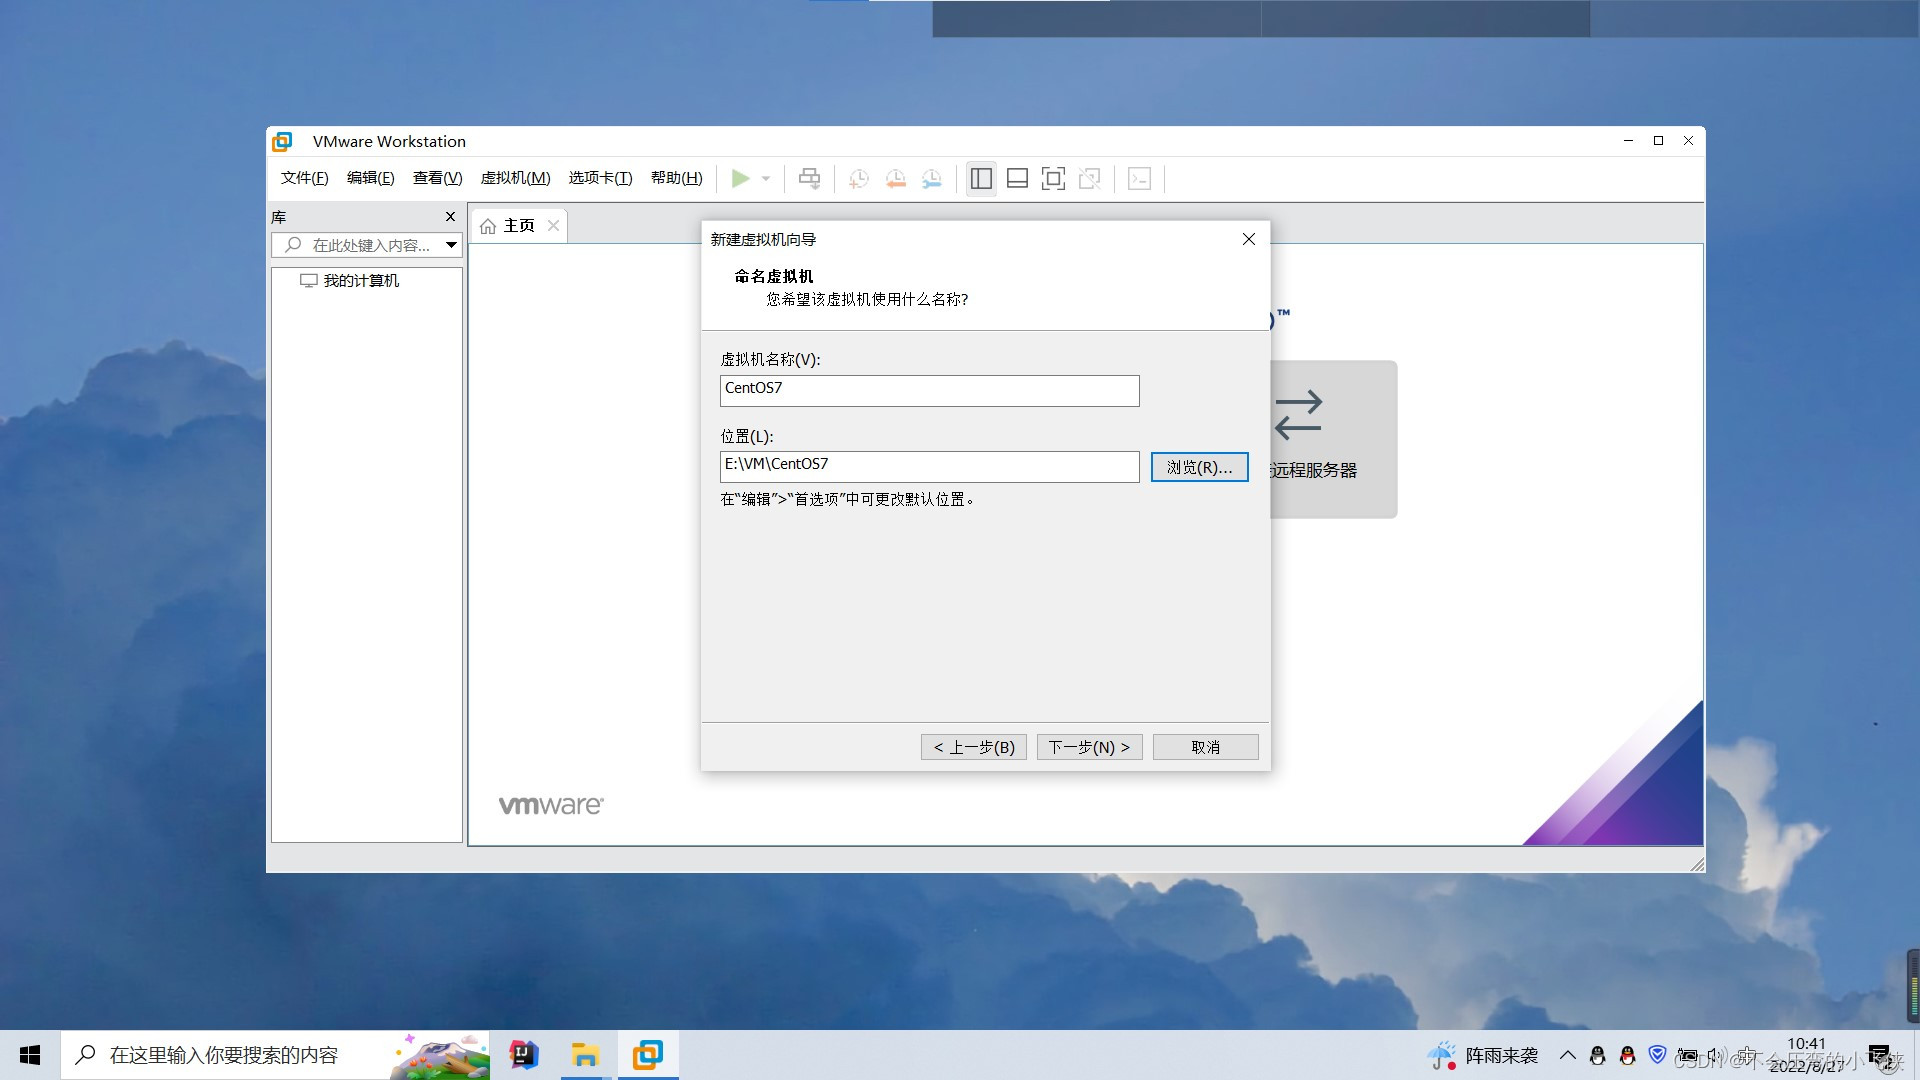
Task: Click the library search input field
Action: (x=358, y=245)
